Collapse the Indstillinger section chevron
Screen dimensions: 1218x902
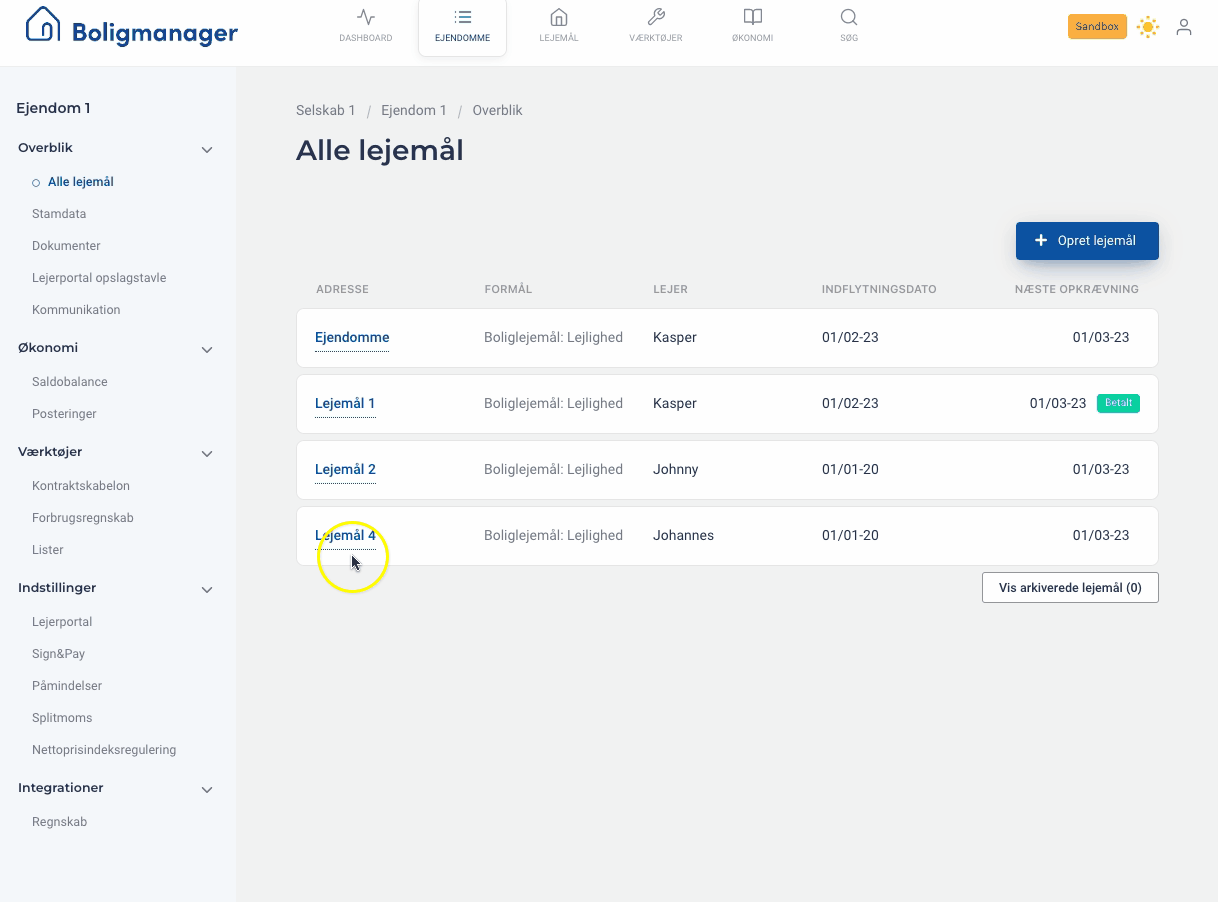pos(207,590)
